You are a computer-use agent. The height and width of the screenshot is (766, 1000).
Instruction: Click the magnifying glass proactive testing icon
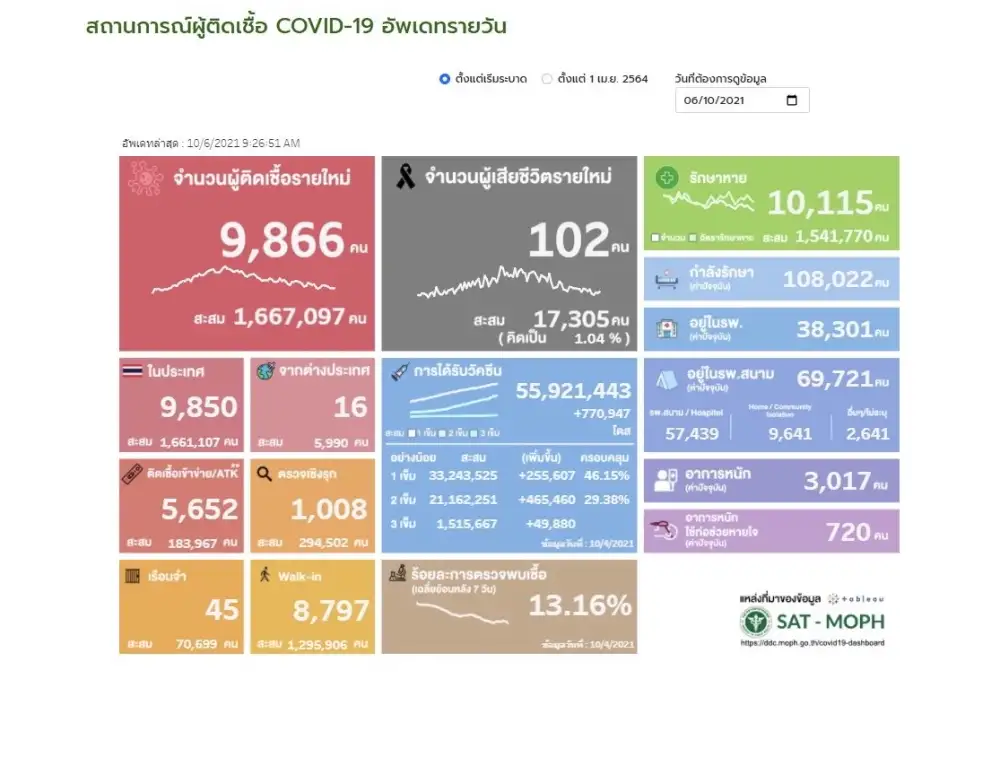point(265,473)
